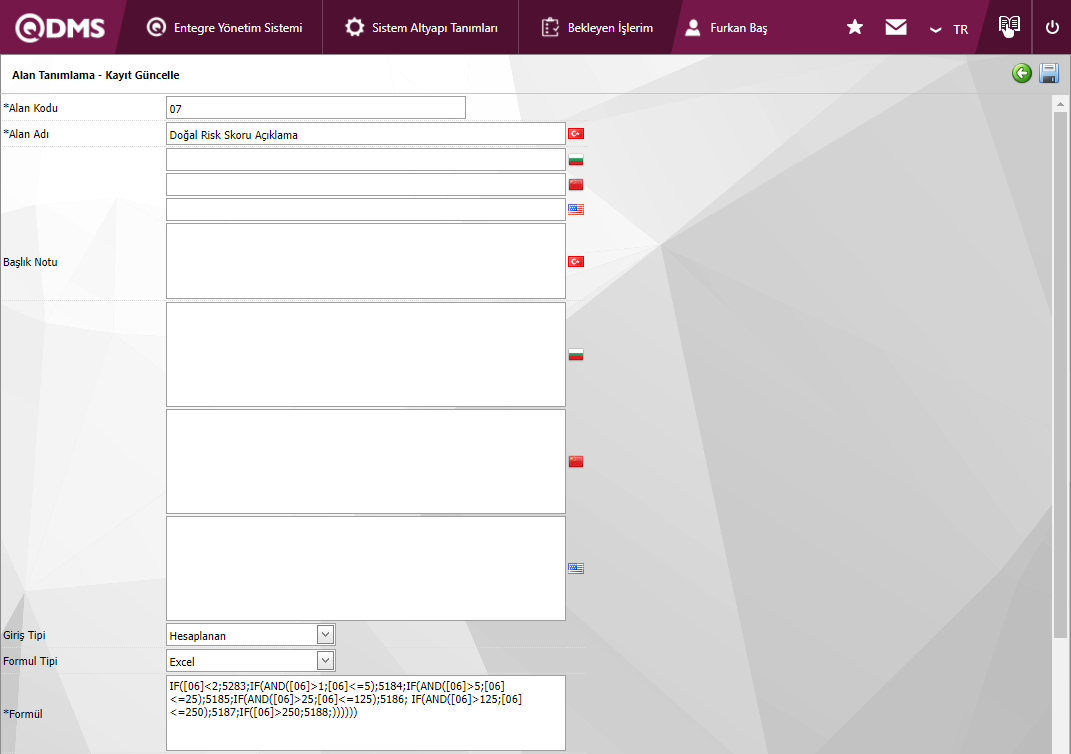This screenshot has height=754, width=1071.
Task: Save the record with the floppy disk icon
Action: (1049, 73)
